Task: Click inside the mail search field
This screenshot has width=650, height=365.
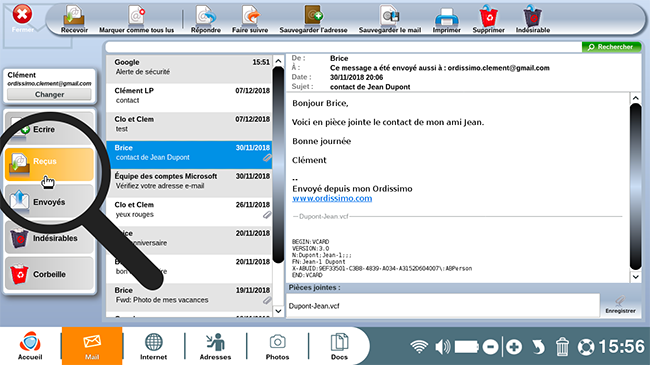Action: pyautogui.click(x=343, y=47)
